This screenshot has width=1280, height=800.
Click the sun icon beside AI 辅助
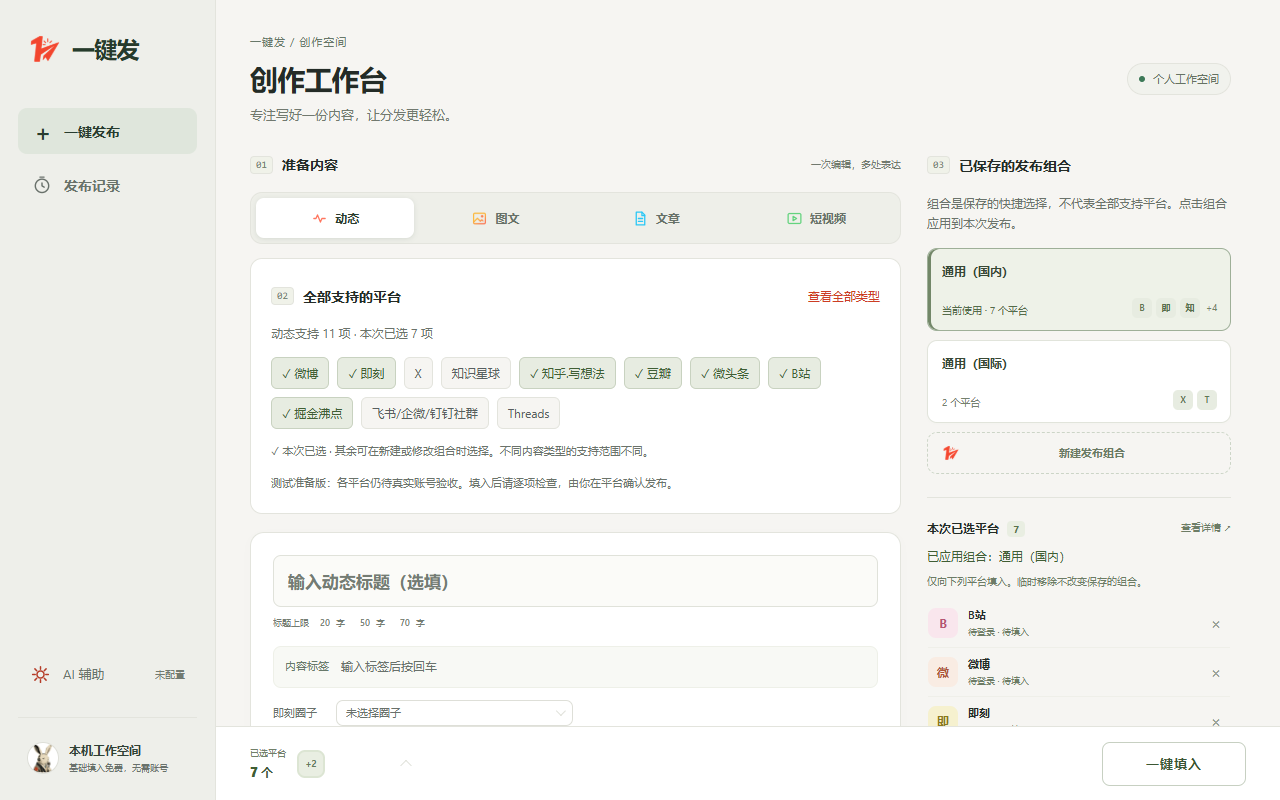pos(41,674)
